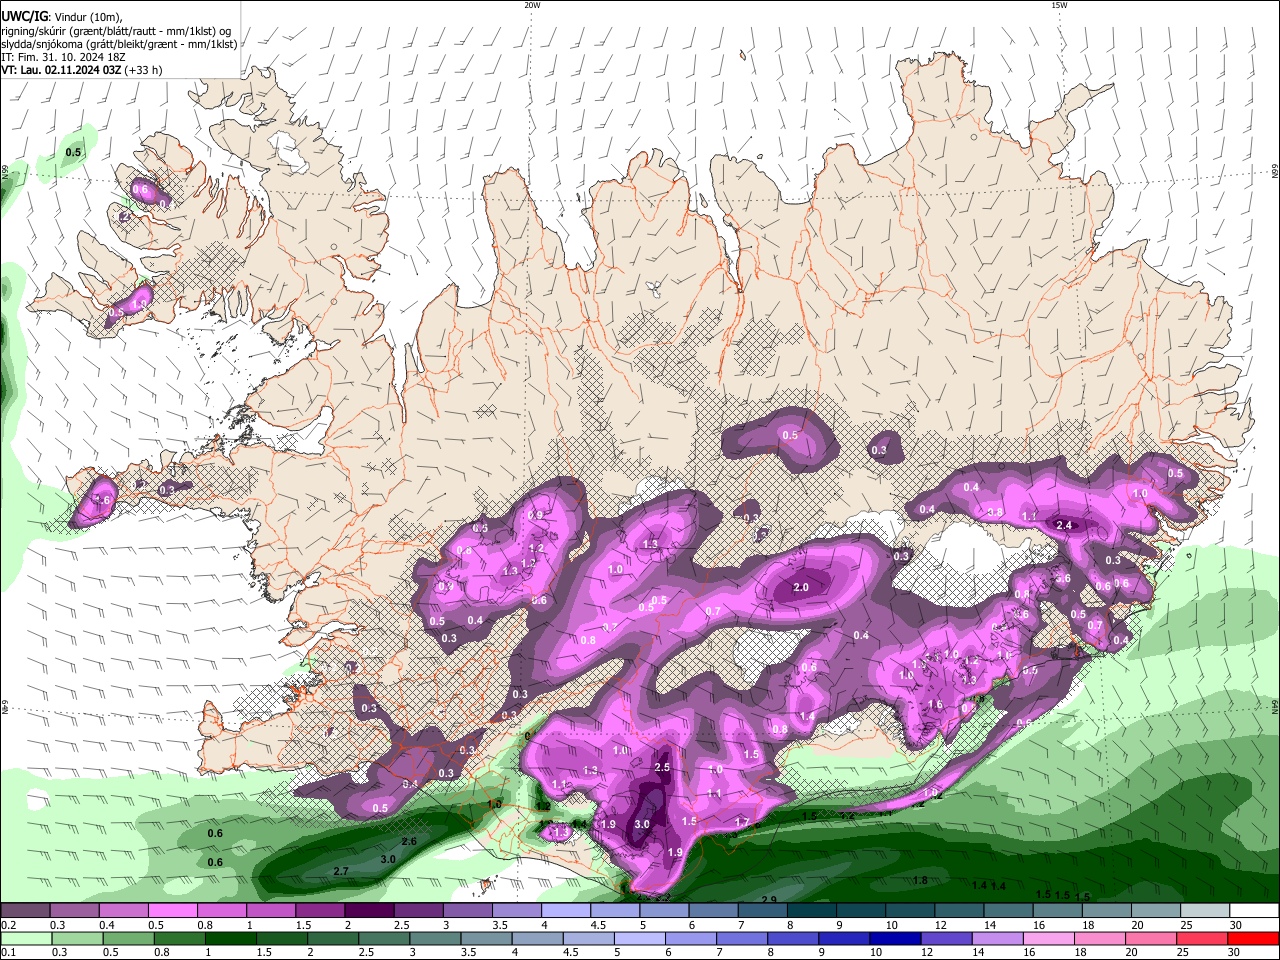
Task: Select the '2.0' snowfall value in central Iceland
Action: coord(801,587)
